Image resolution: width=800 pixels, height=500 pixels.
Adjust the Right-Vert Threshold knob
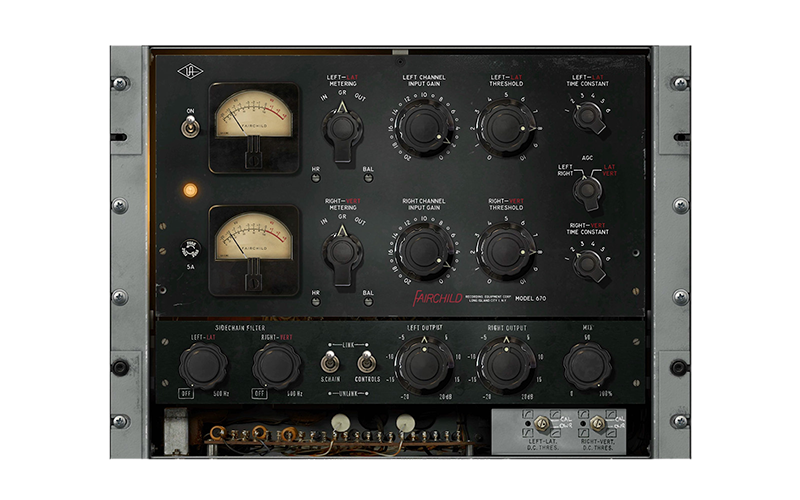pyautogui.click(x=506, y=252)
